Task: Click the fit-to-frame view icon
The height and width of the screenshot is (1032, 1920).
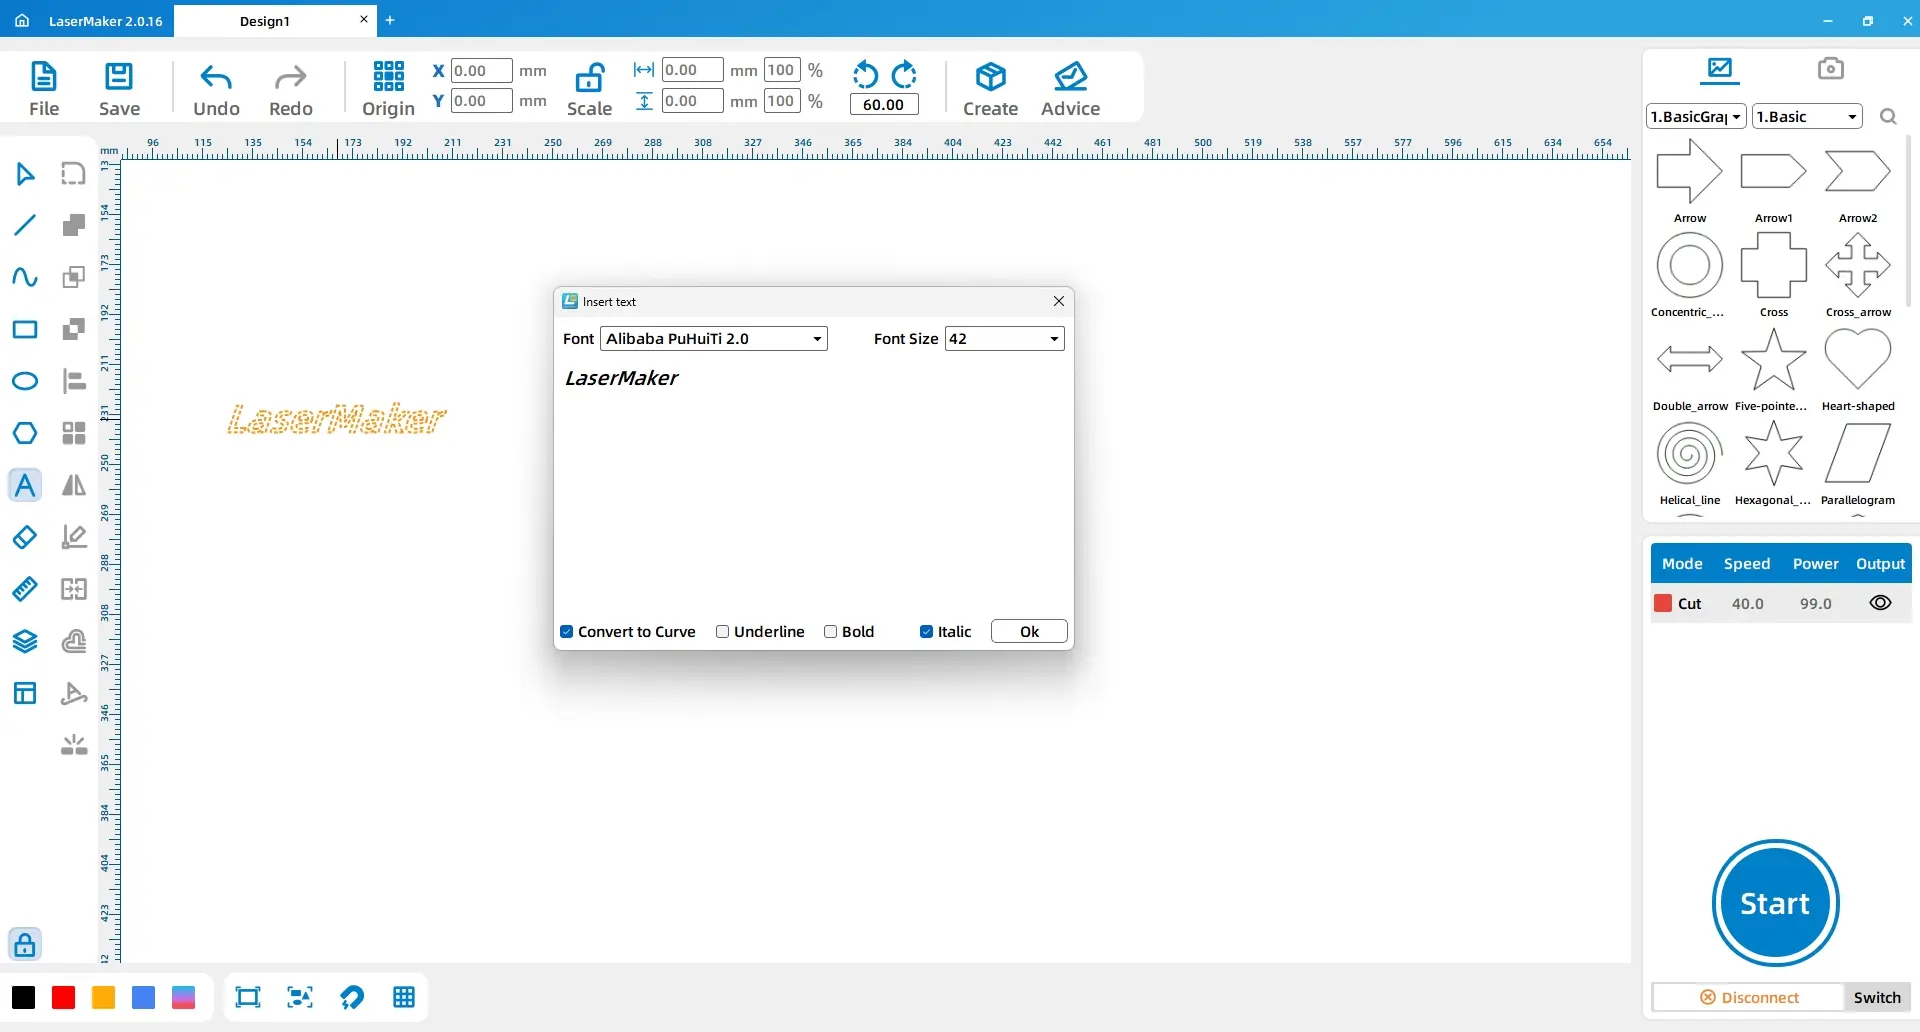Action: (248, 997)
